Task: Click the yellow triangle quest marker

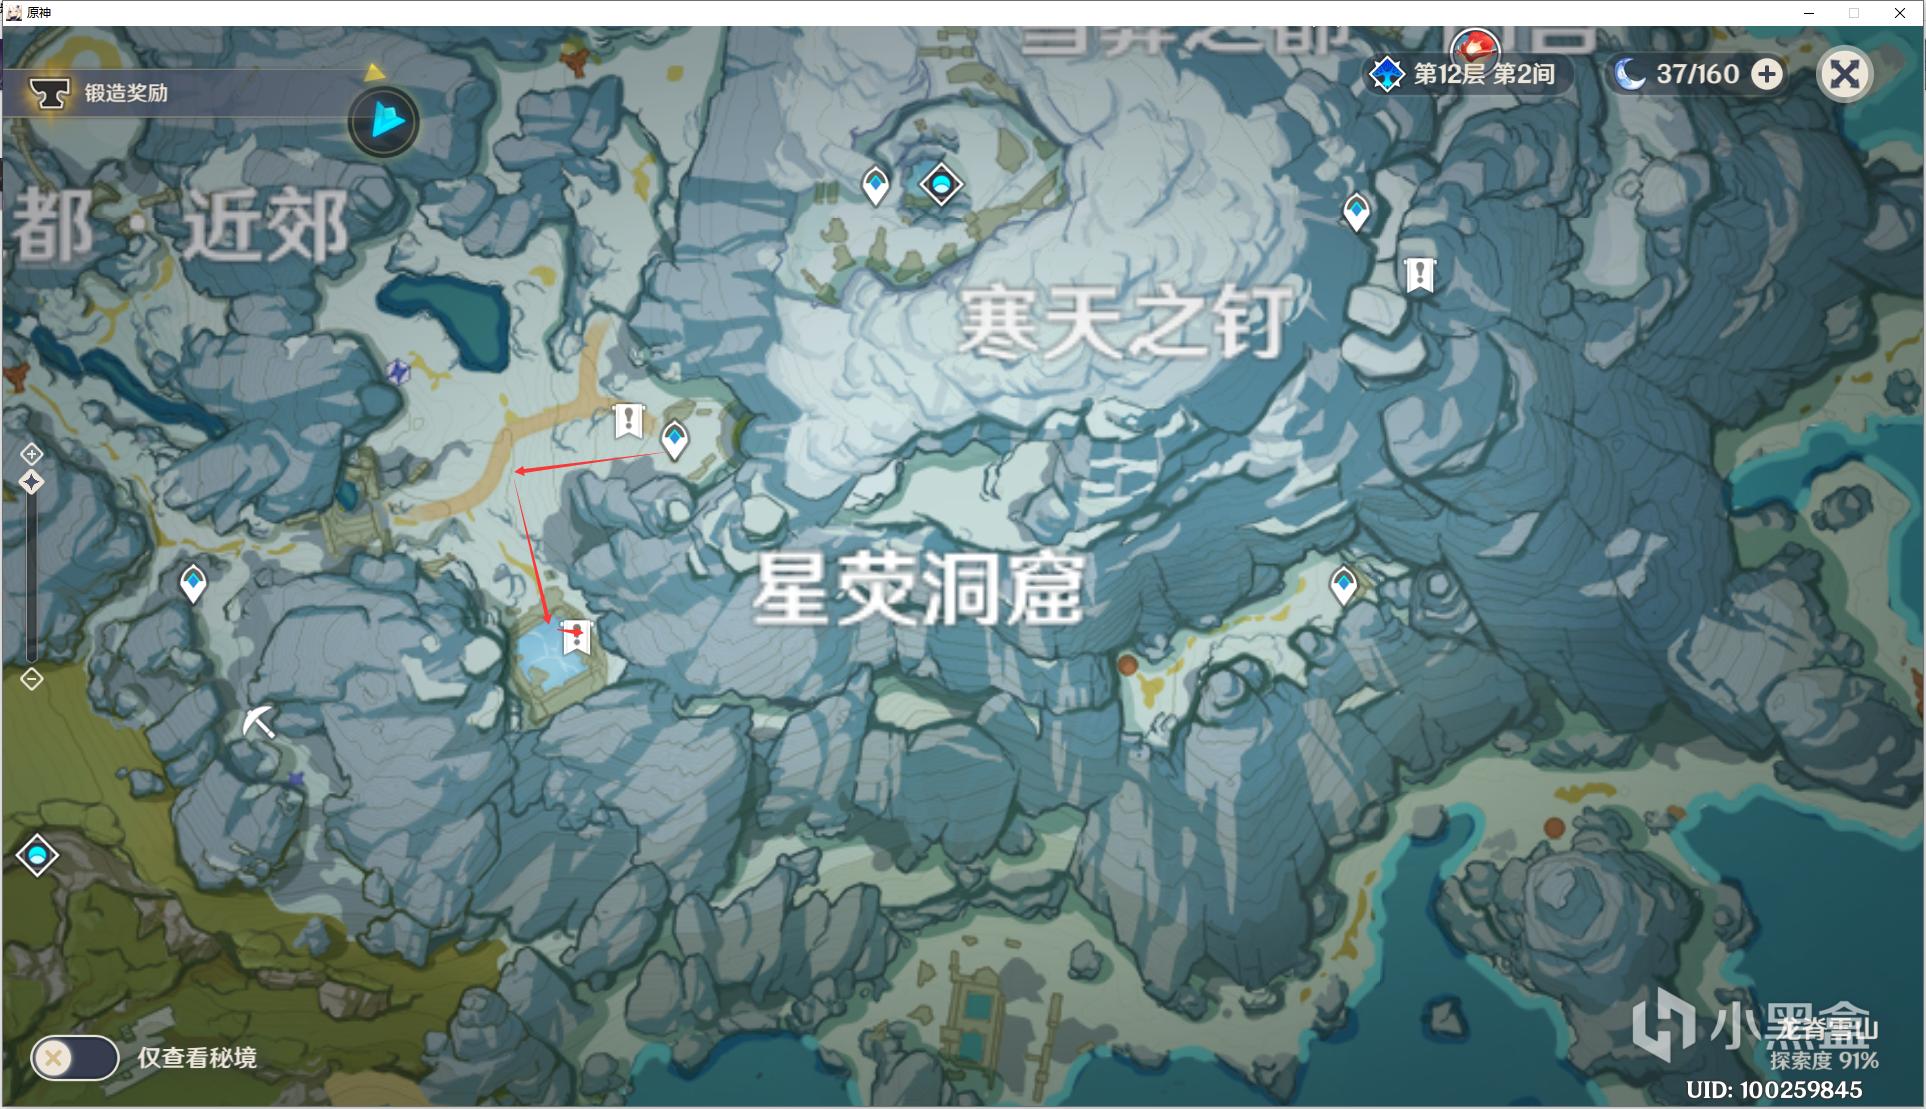Action: [374, 72]
